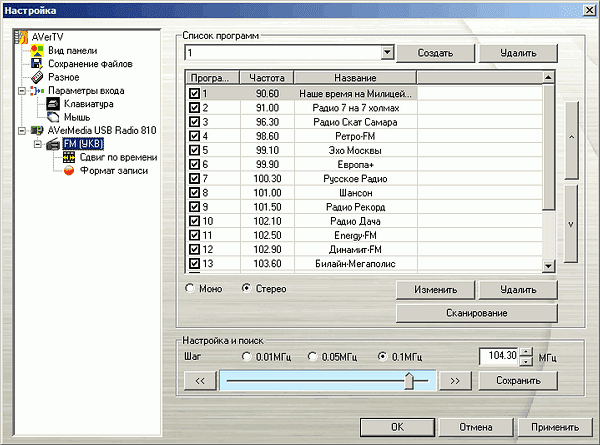This screenshot has height=445, width=600.
Task: Select the Русское Радио station row
Action: [364, 179]
